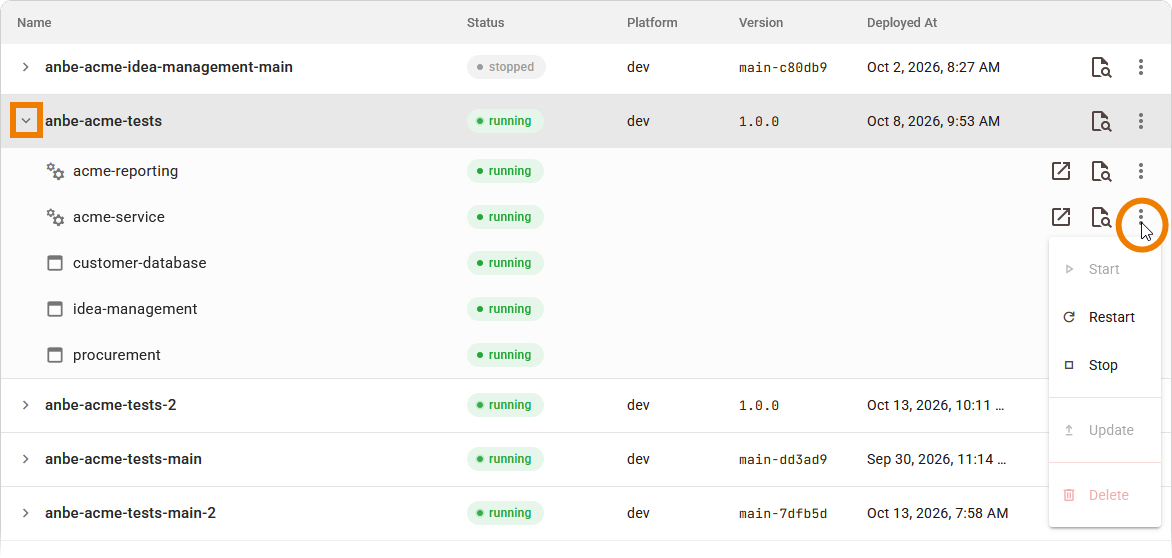Click version main-c80db9
The image size is (1172, 558).
click(x=783, y=67)
